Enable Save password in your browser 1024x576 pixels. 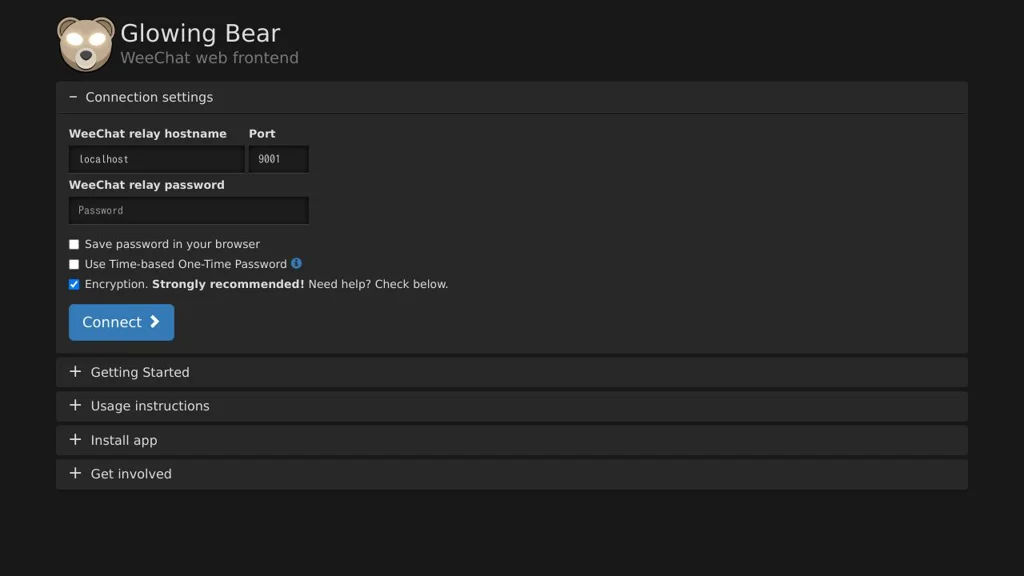coord(74,244)
